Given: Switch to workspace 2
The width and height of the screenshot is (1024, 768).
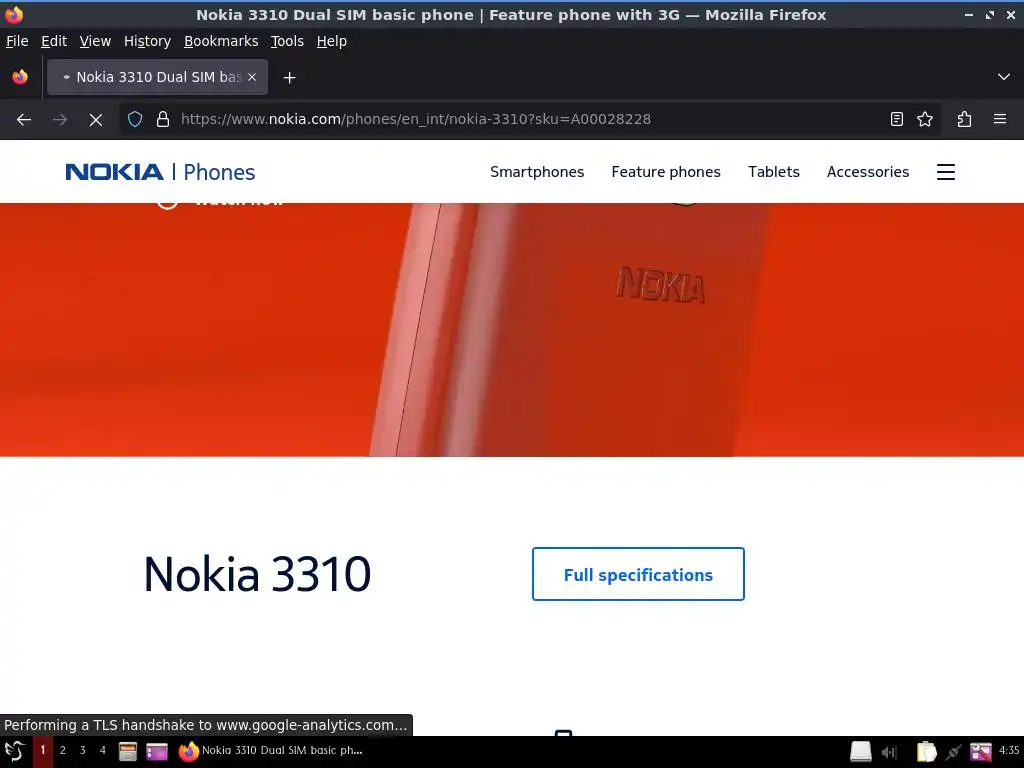Looking at the screenshot, I should point(63,750).
